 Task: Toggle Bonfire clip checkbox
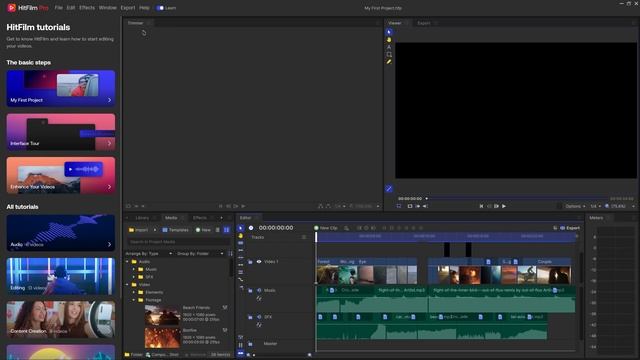225,330
